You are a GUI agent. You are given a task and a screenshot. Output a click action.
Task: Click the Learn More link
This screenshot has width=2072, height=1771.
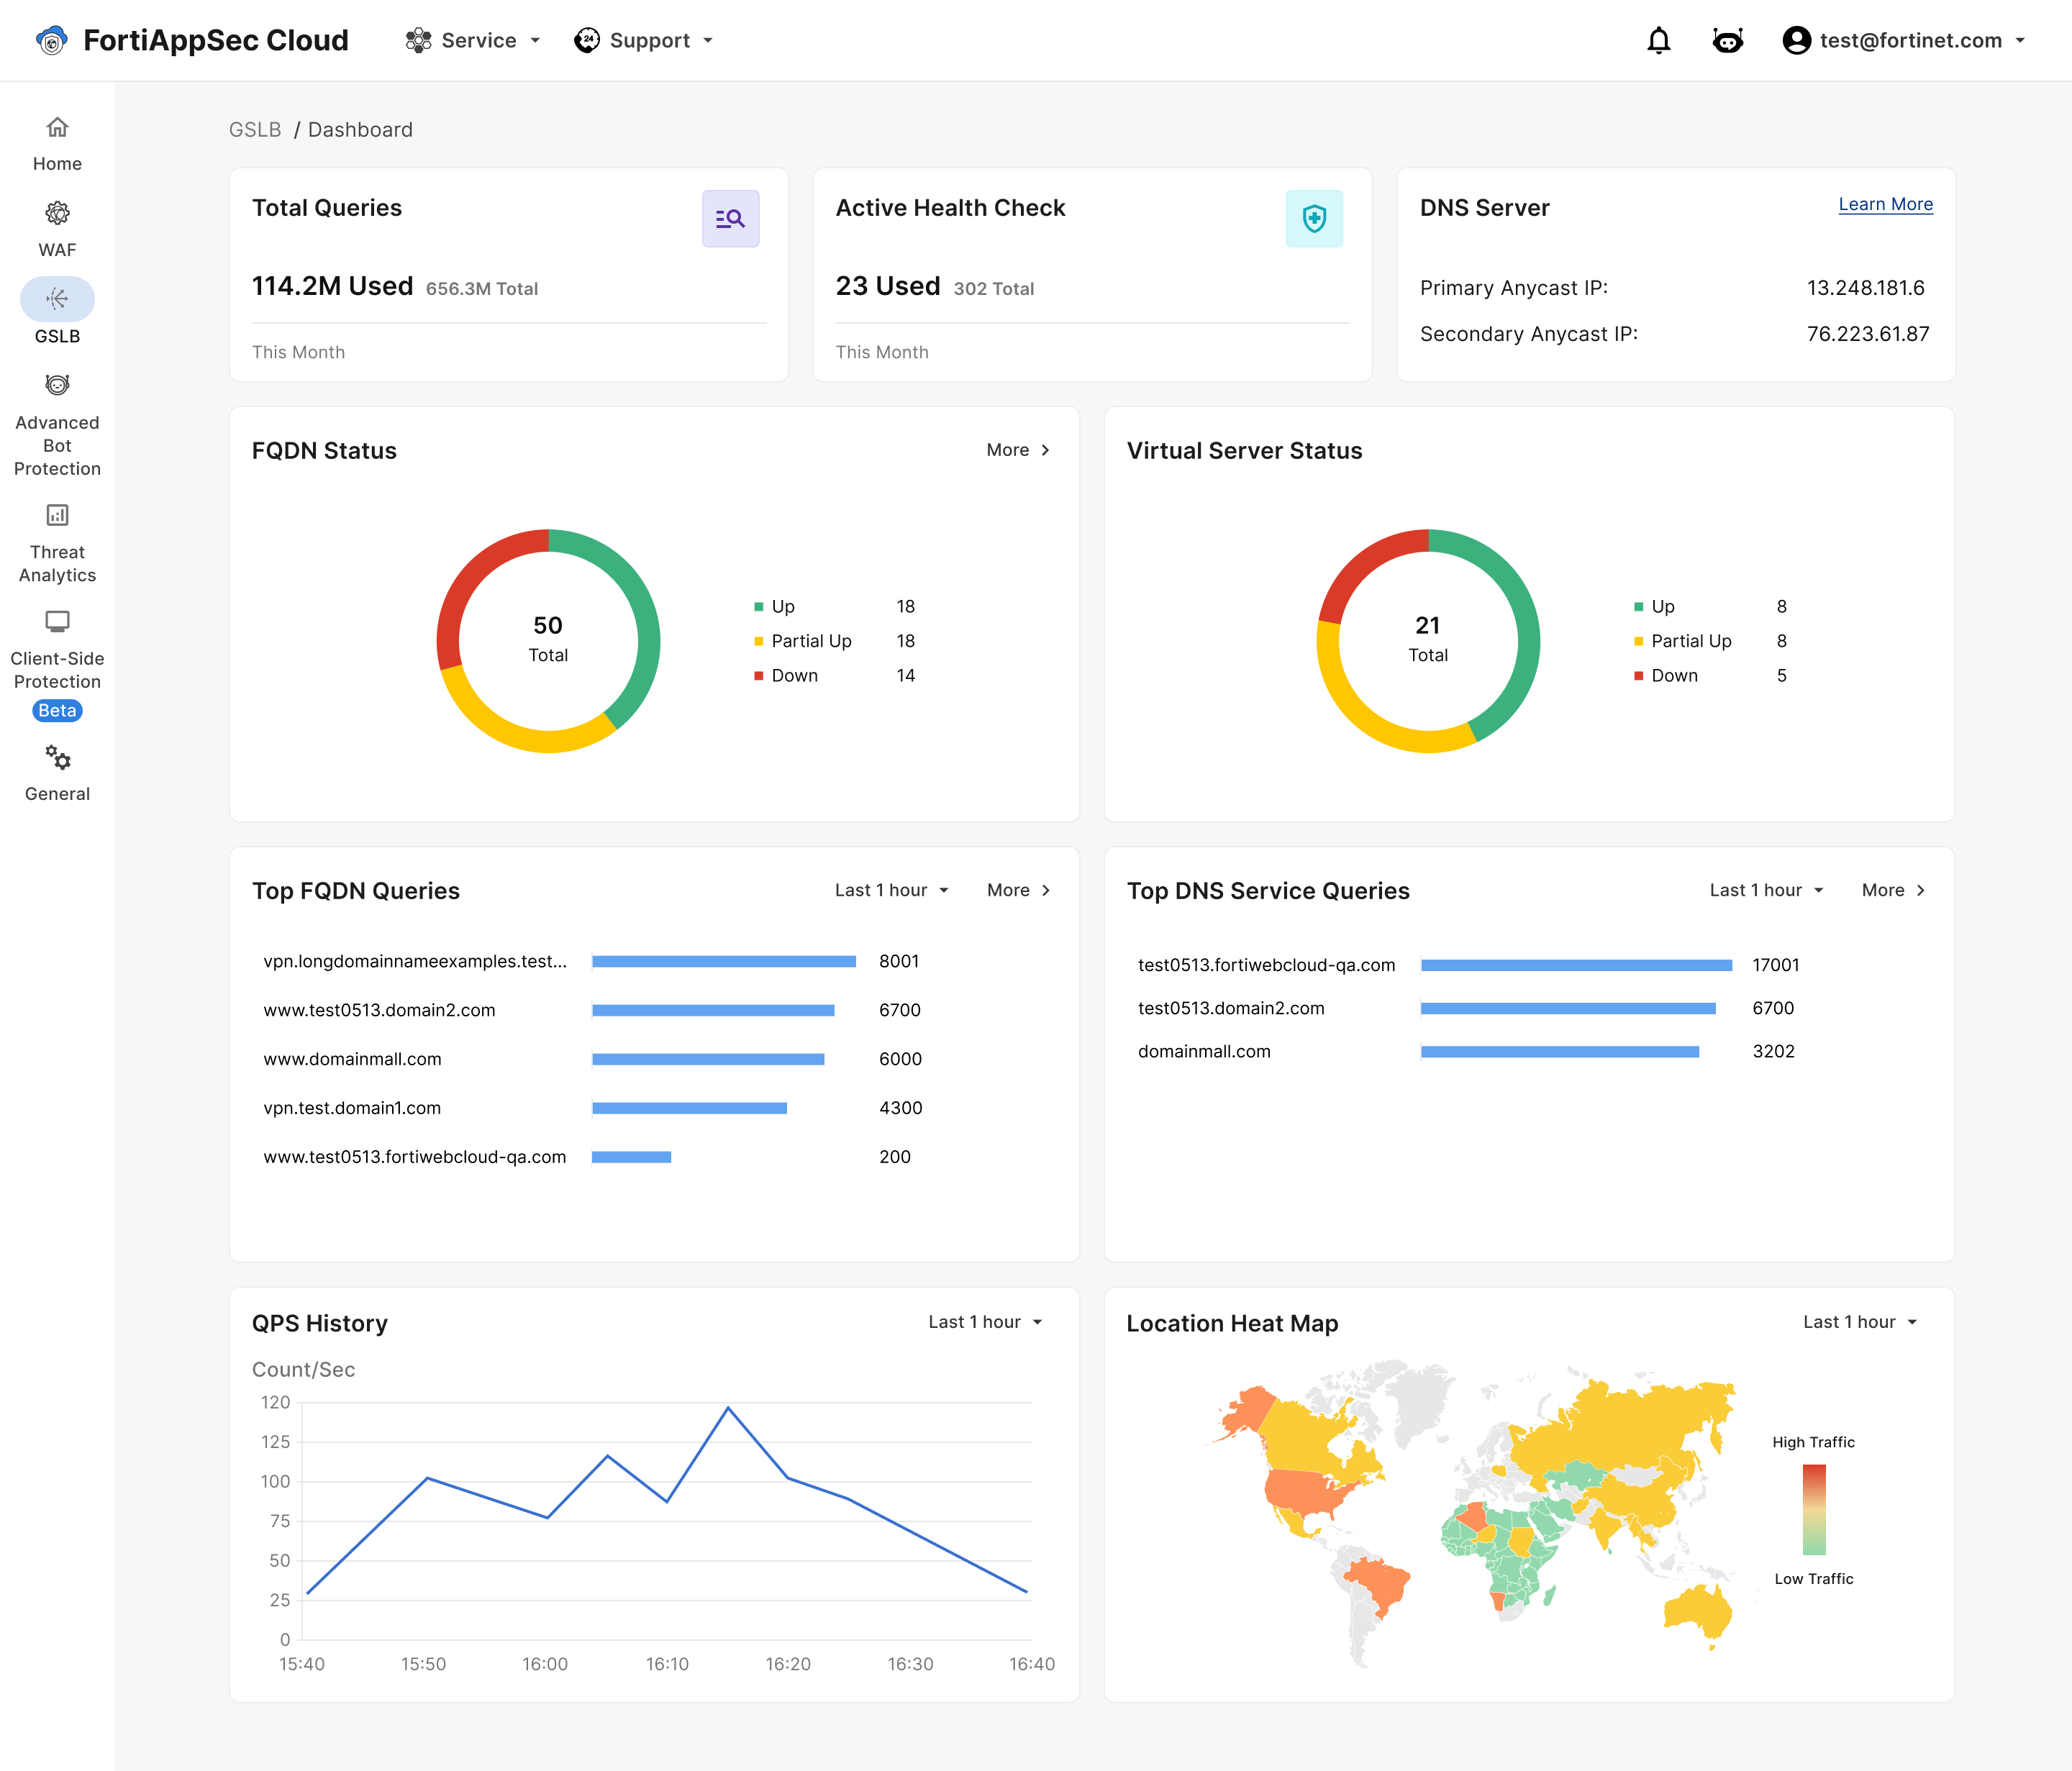click(x=1885, y=204)
